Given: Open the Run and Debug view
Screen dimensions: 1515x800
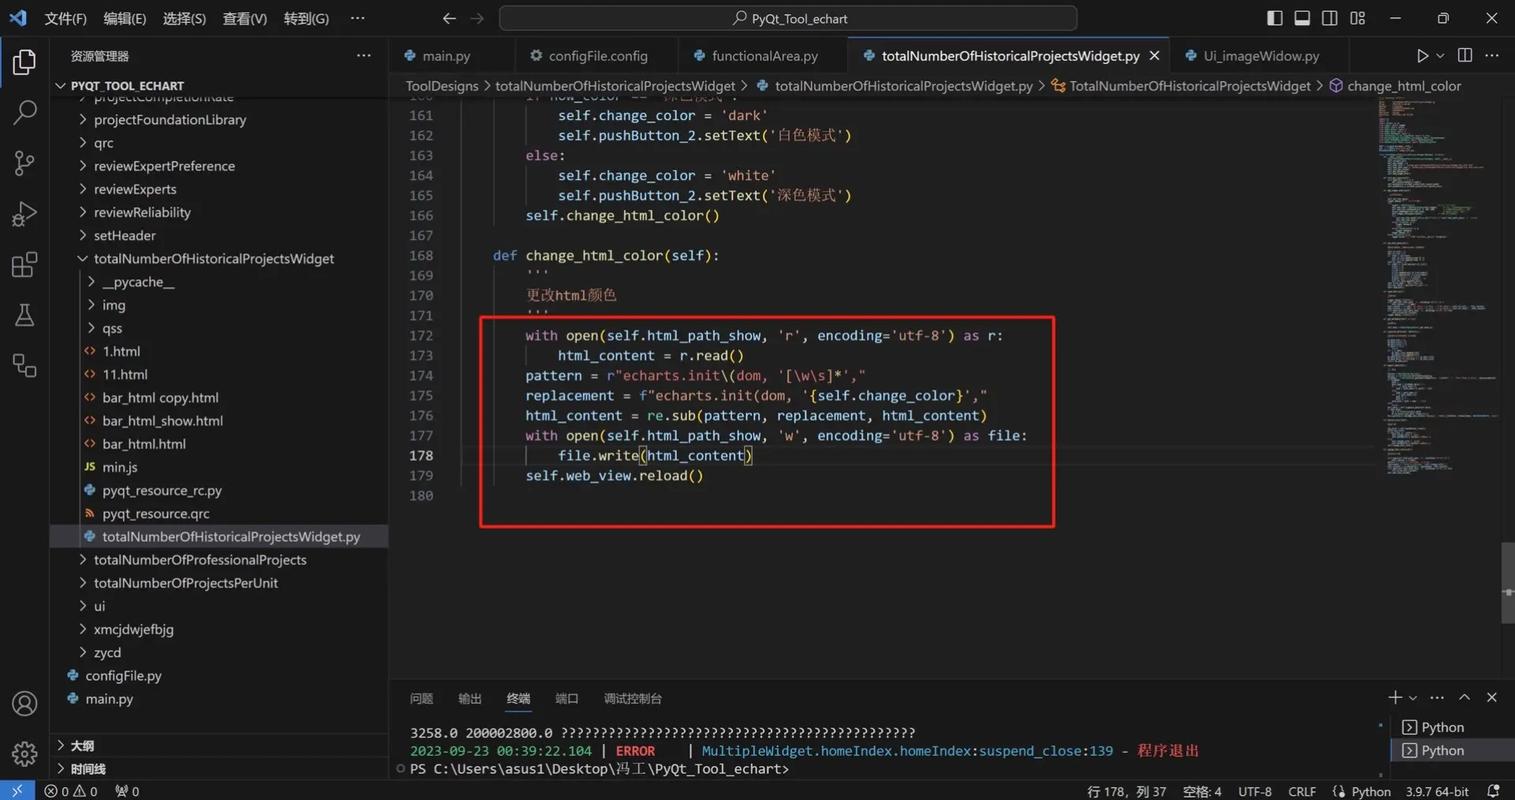Looking at the screenshot, I should 24,213.
